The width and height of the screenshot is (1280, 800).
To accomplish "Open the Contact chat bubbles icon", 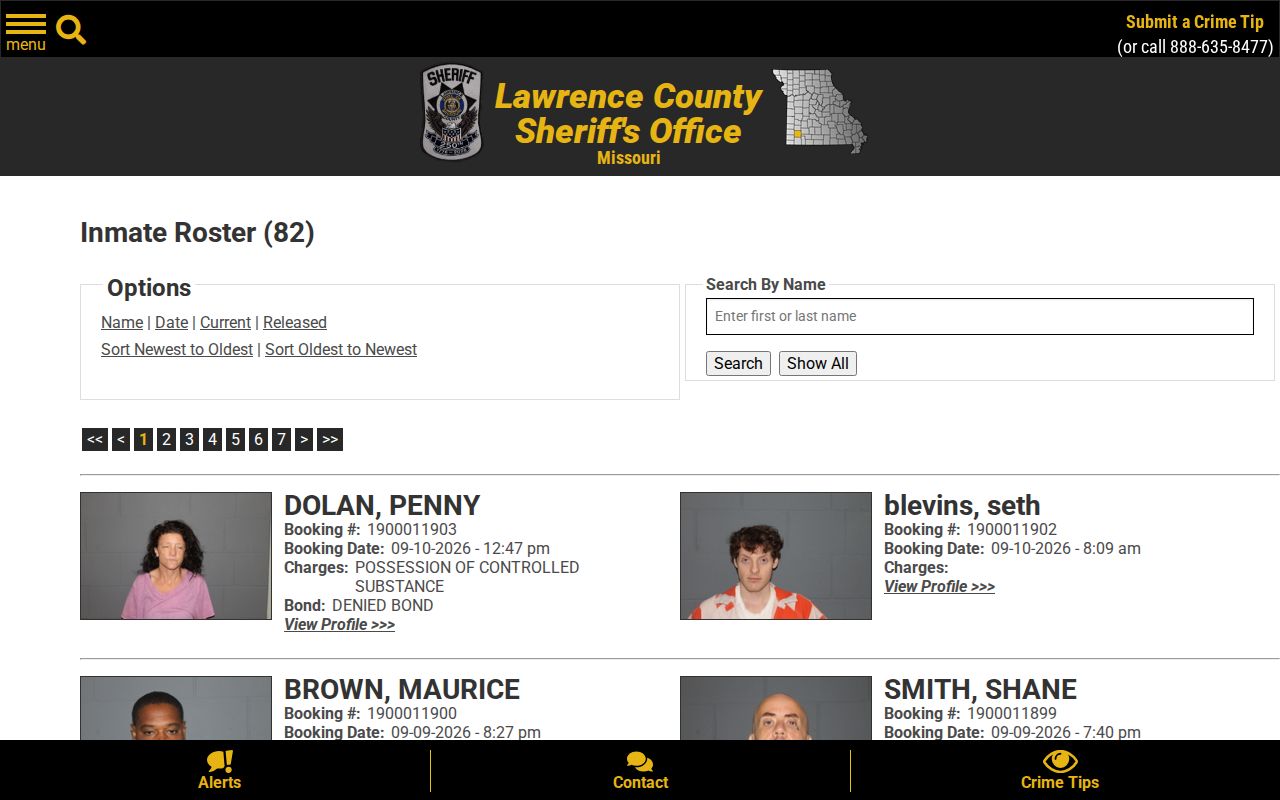I will [640, 762].
